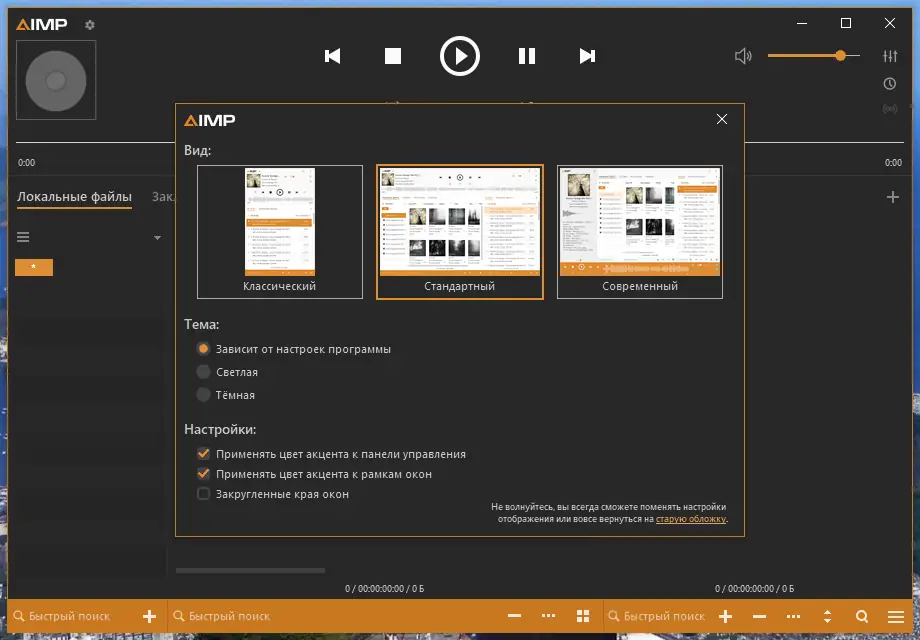The image size is (920, 640).
Task: Open the three-dots menu in the right bar
Action: [x=793, y=616]
